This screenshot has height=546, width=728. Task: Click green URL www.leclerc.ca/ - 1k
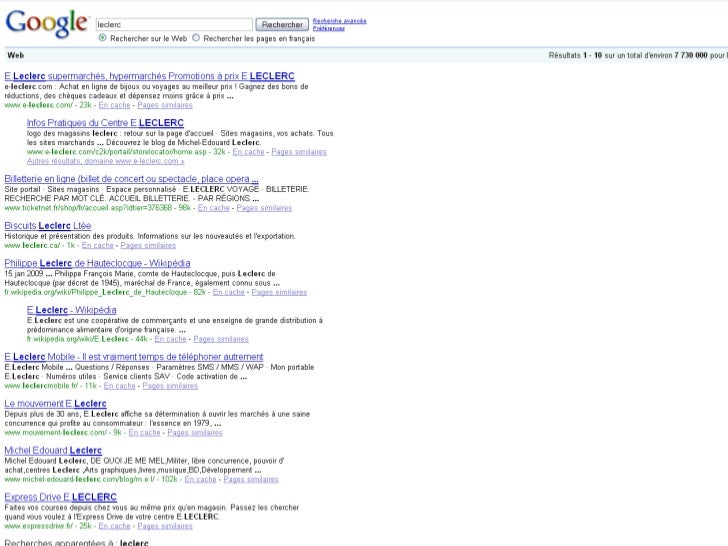39,245
